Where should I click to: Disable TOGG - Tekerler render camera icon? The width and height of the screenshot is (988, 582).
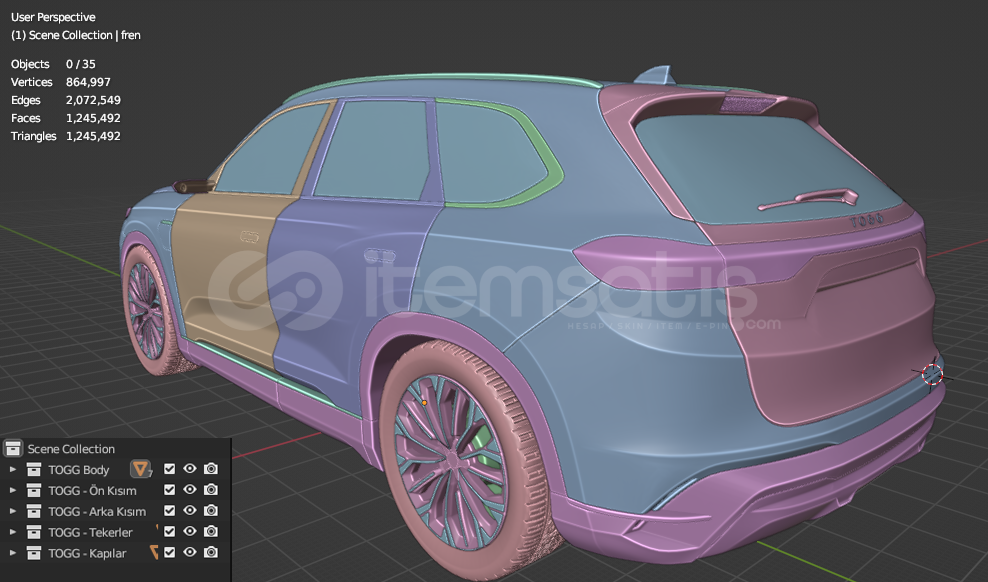[211, 531]
